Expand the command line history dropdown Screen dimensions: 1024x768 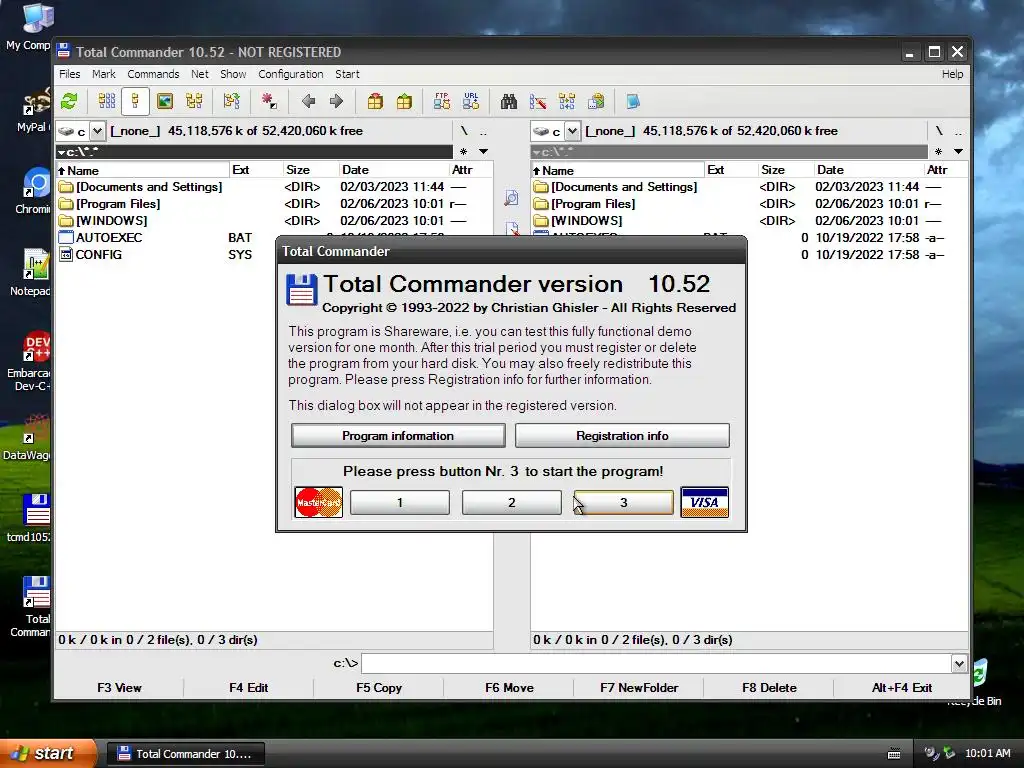[959, 664]
